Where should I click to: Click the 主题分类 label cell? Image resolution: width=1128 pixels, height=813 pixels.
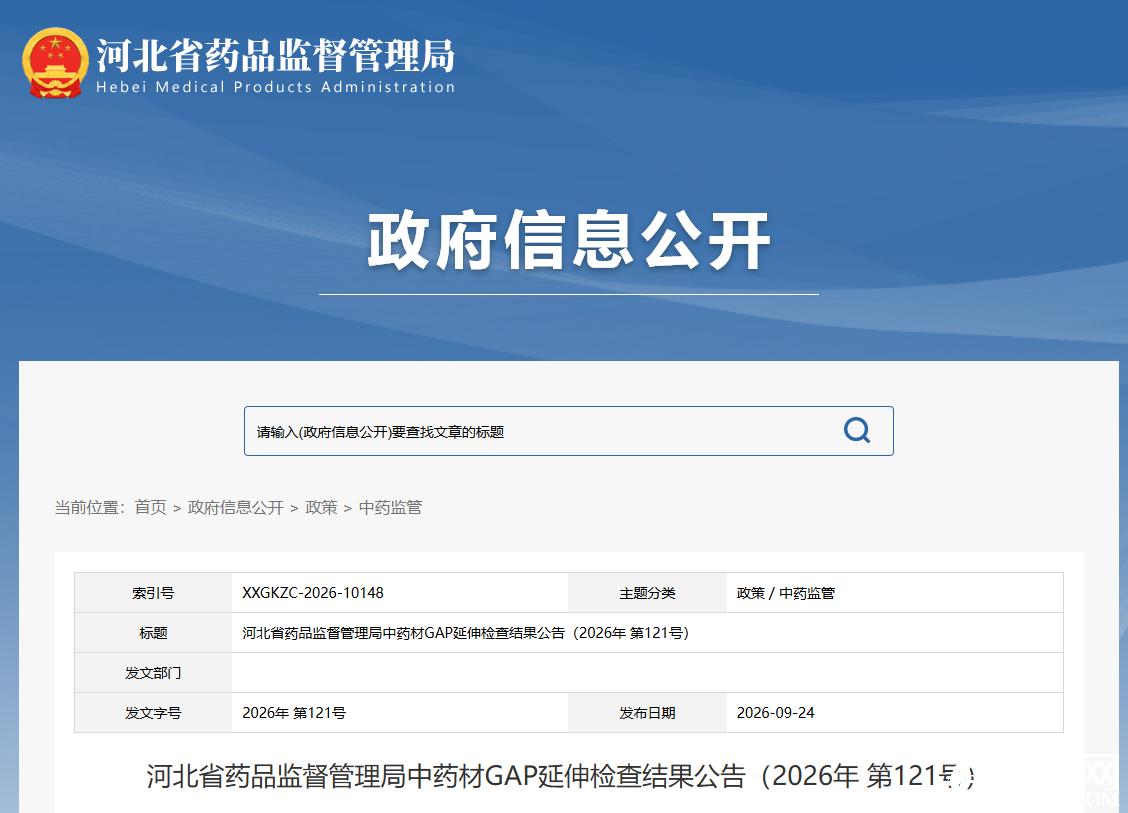tap(647, 593)
